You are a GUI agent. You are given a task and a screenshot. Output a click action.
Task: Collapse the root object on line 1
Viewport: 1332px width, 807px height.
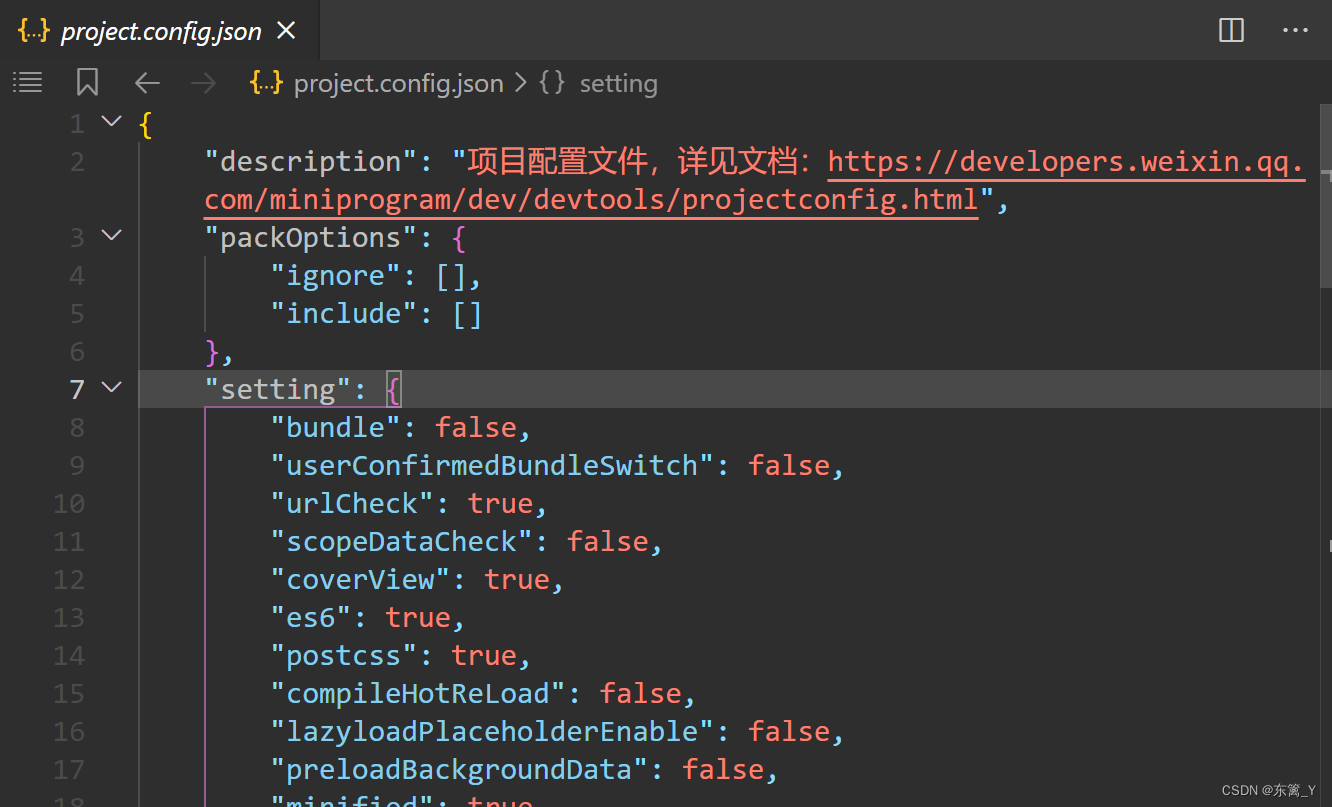(112, 122)
